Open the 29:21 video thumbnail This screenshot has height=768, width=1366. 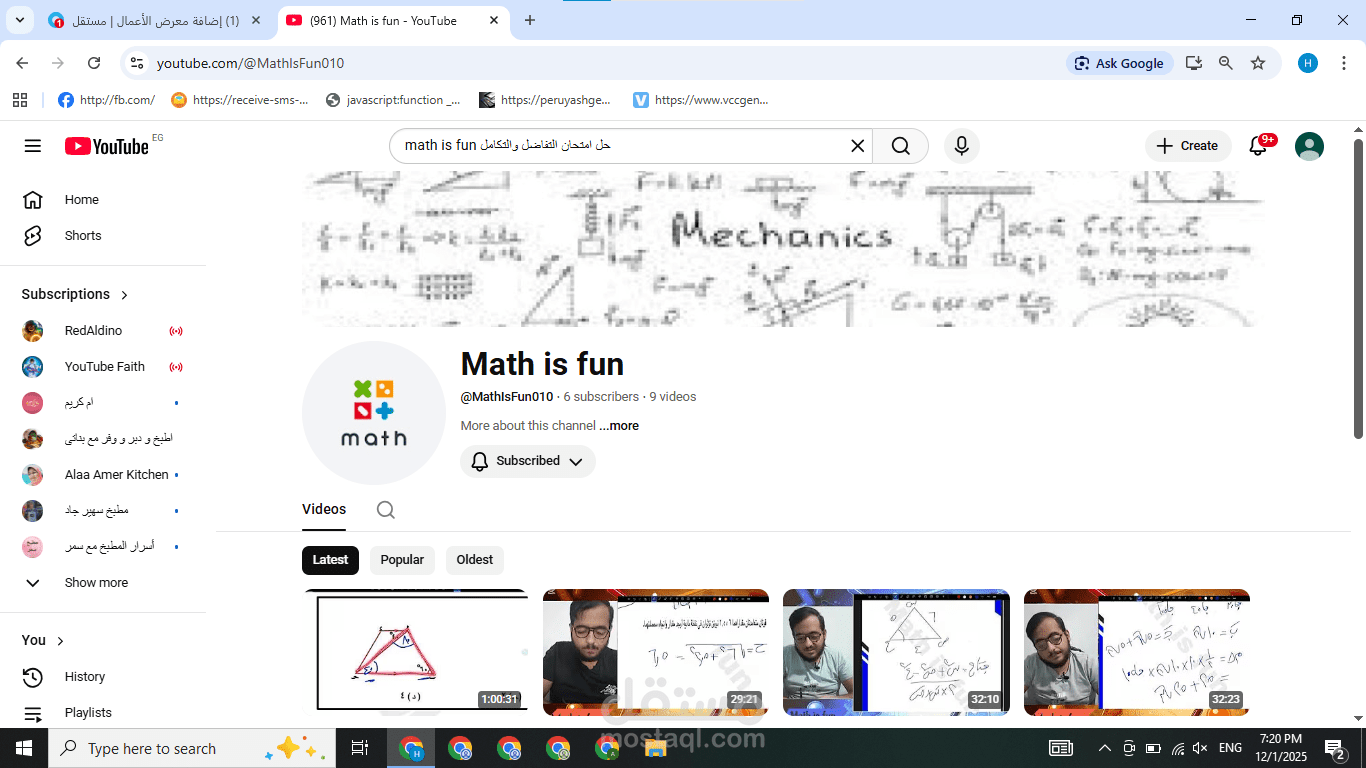pos(656,652)
